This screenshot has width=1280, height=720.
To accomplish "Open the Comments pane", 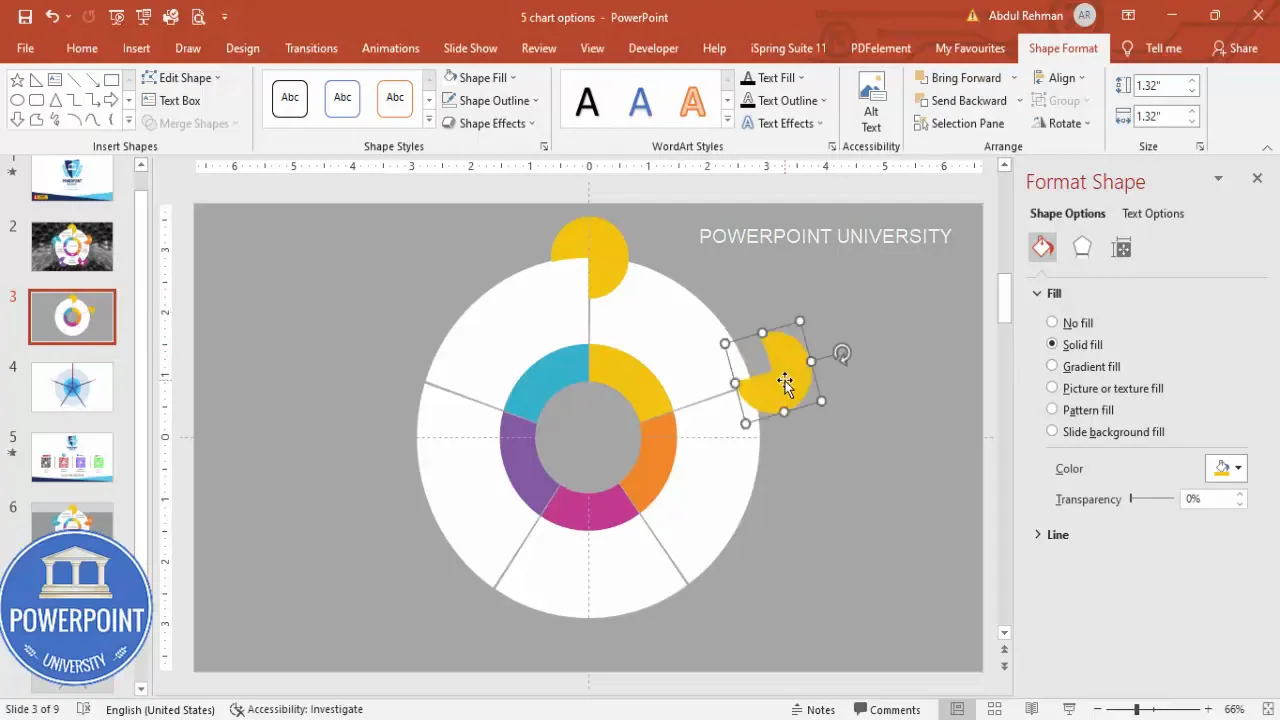I will (885, 709).
